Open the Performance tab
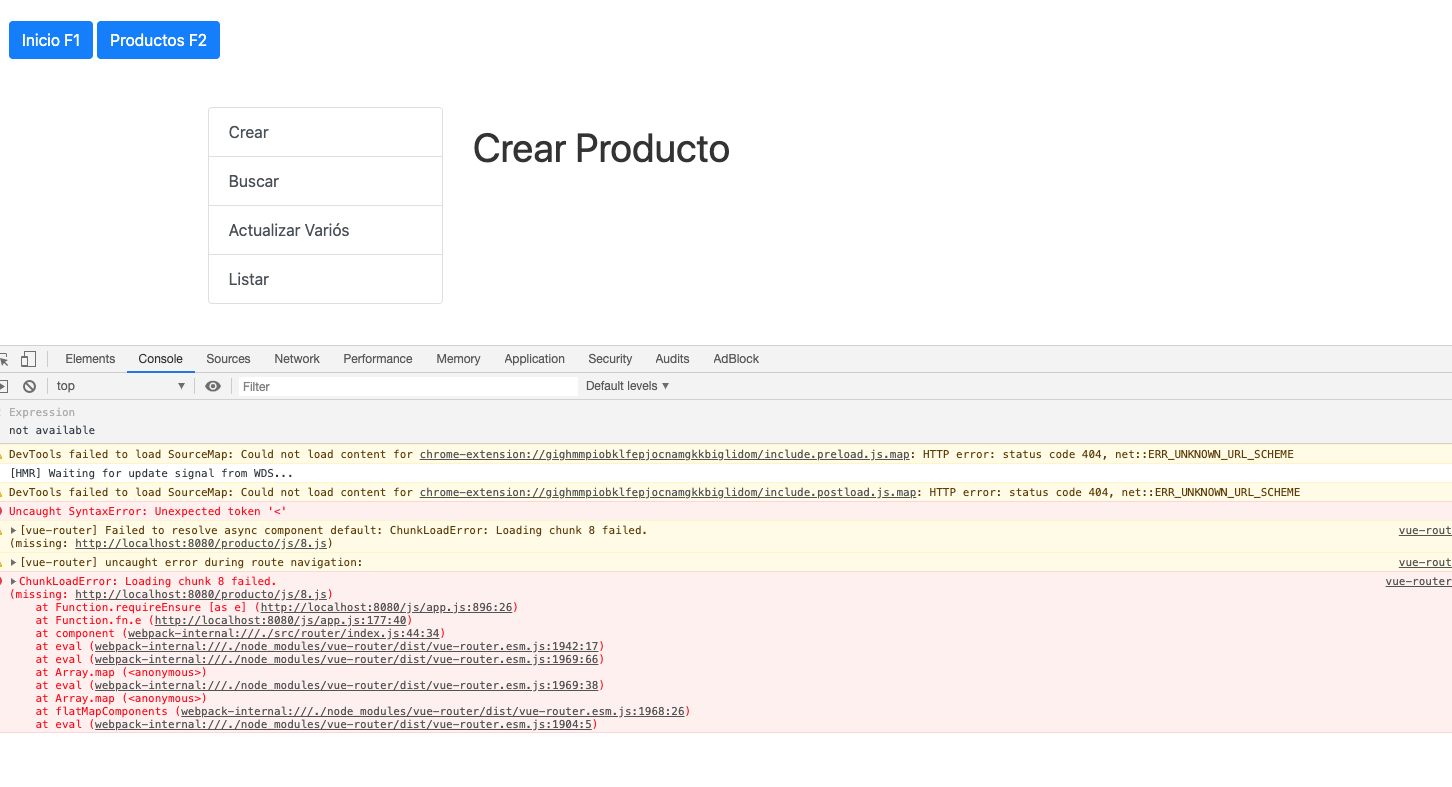This screenshot has height=787, width=1452. tap(378, 359)
